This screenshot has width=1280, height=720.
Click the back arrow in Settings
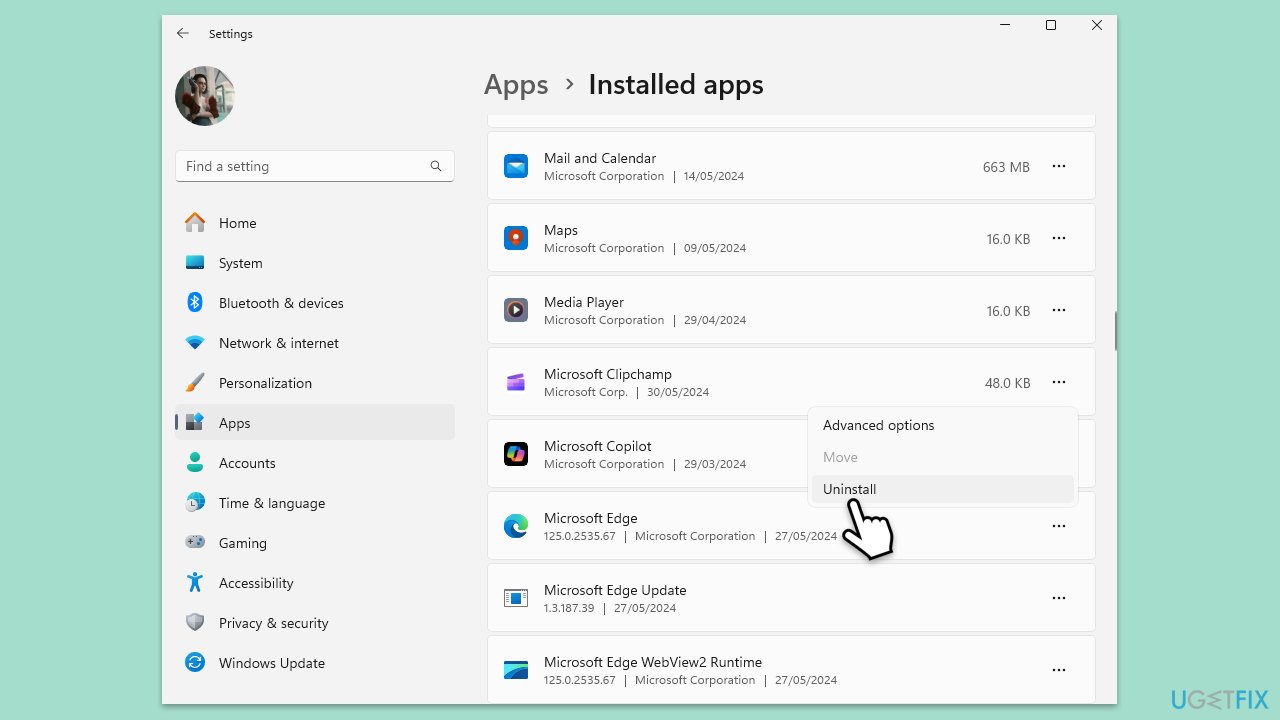182,33
